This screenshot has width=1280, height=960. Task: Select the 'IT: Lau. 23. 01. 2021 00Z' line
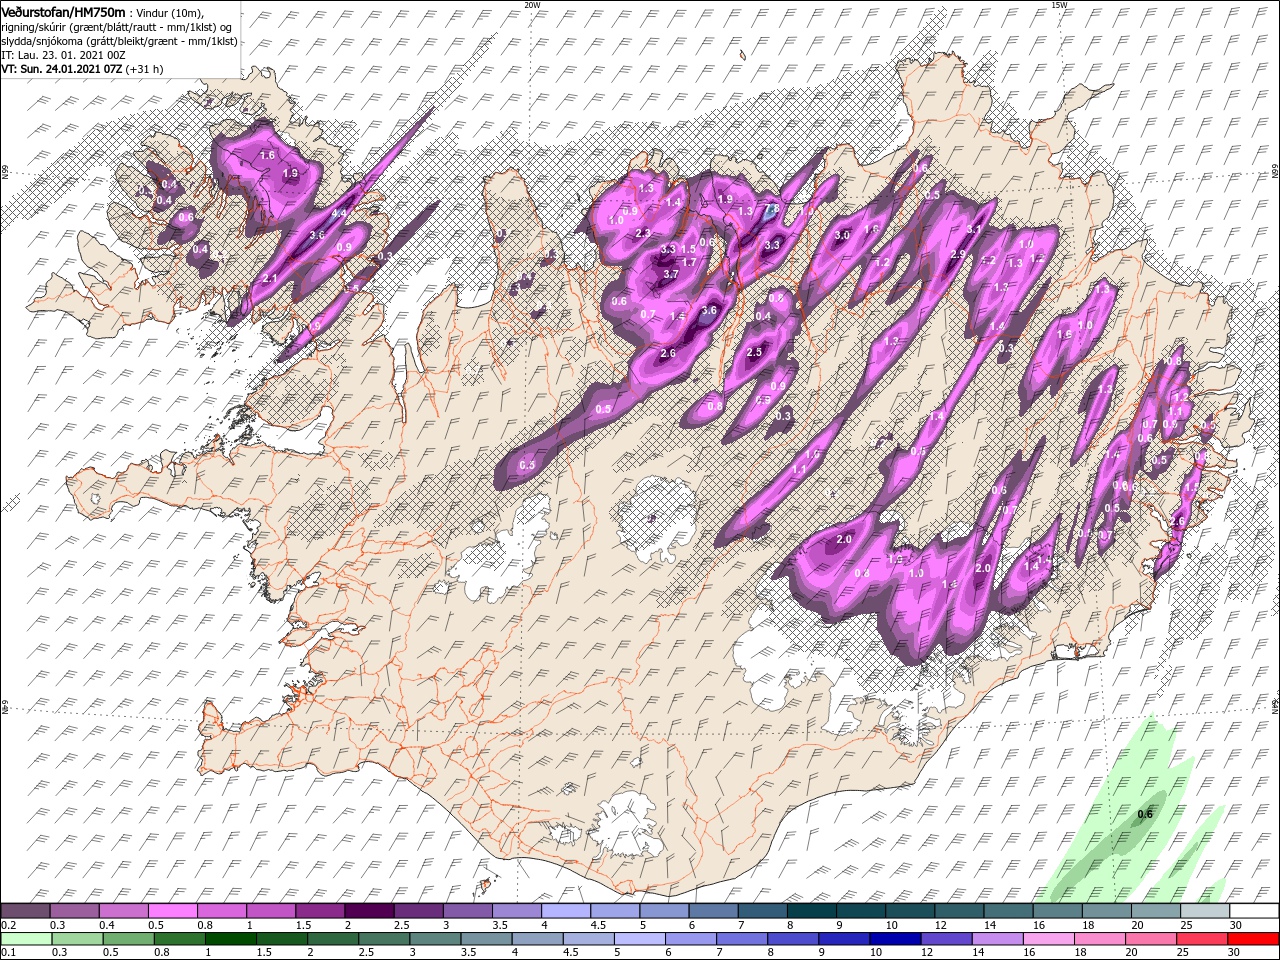click(x=63, y=55)
